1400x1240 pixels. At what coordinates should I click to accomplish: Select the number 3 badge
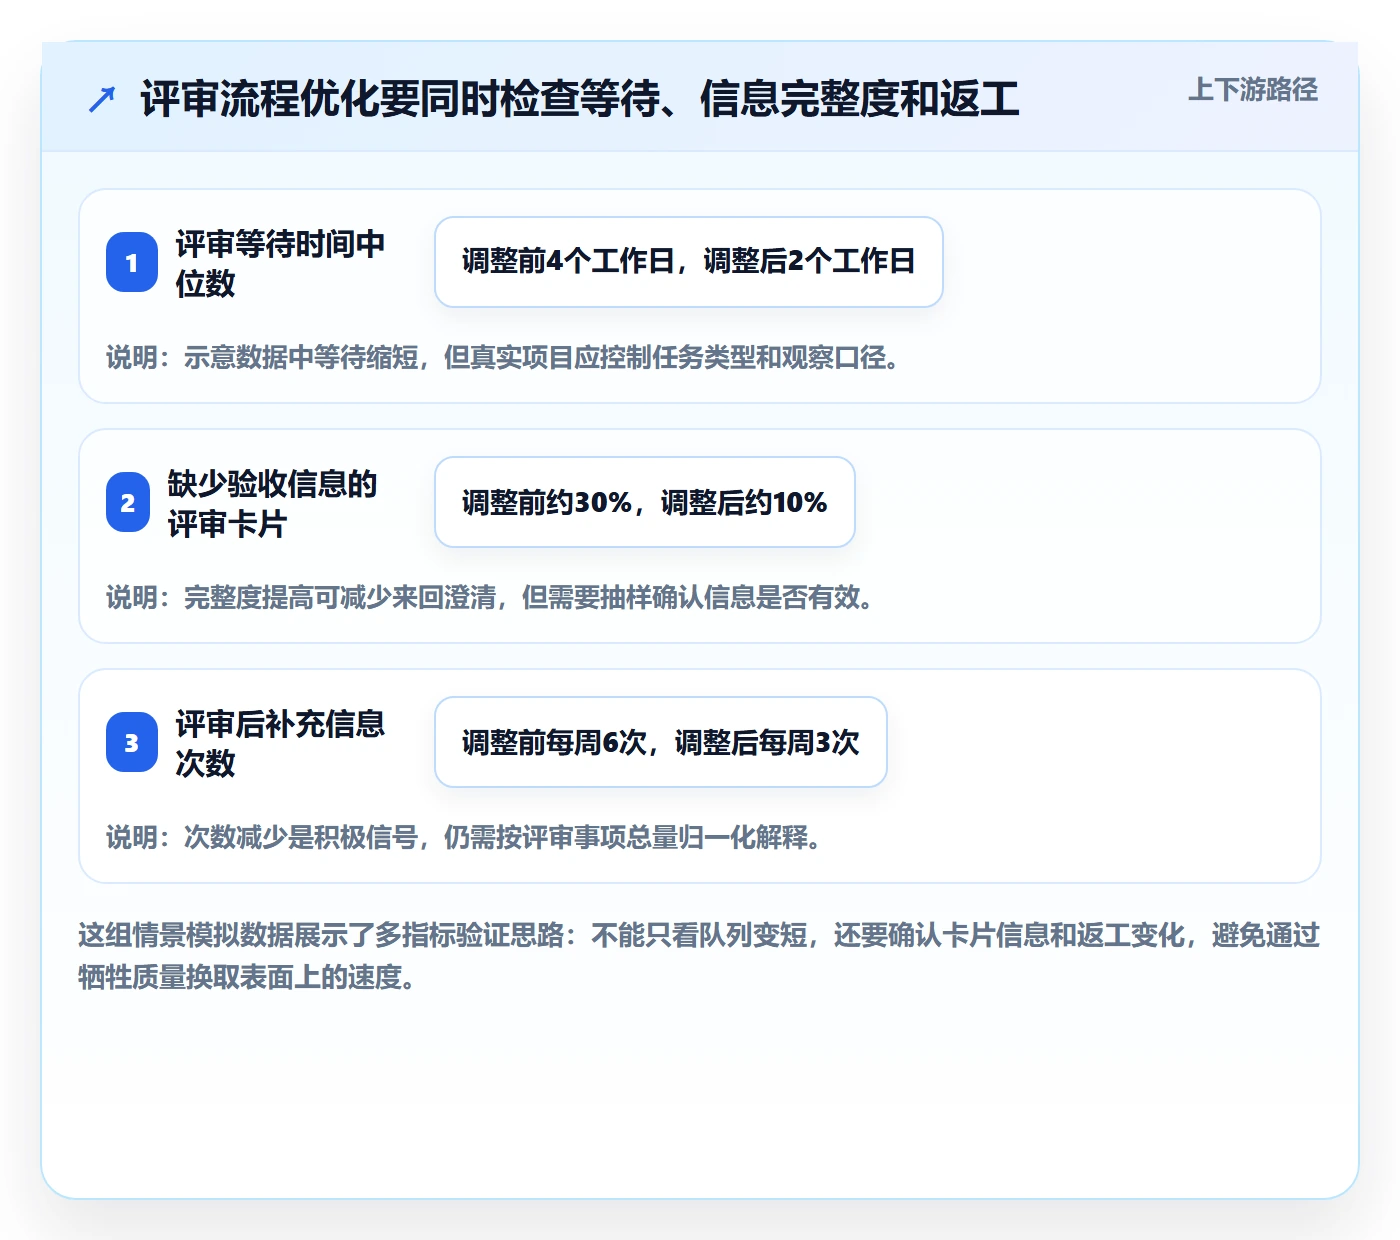click(x=132, y=742)
